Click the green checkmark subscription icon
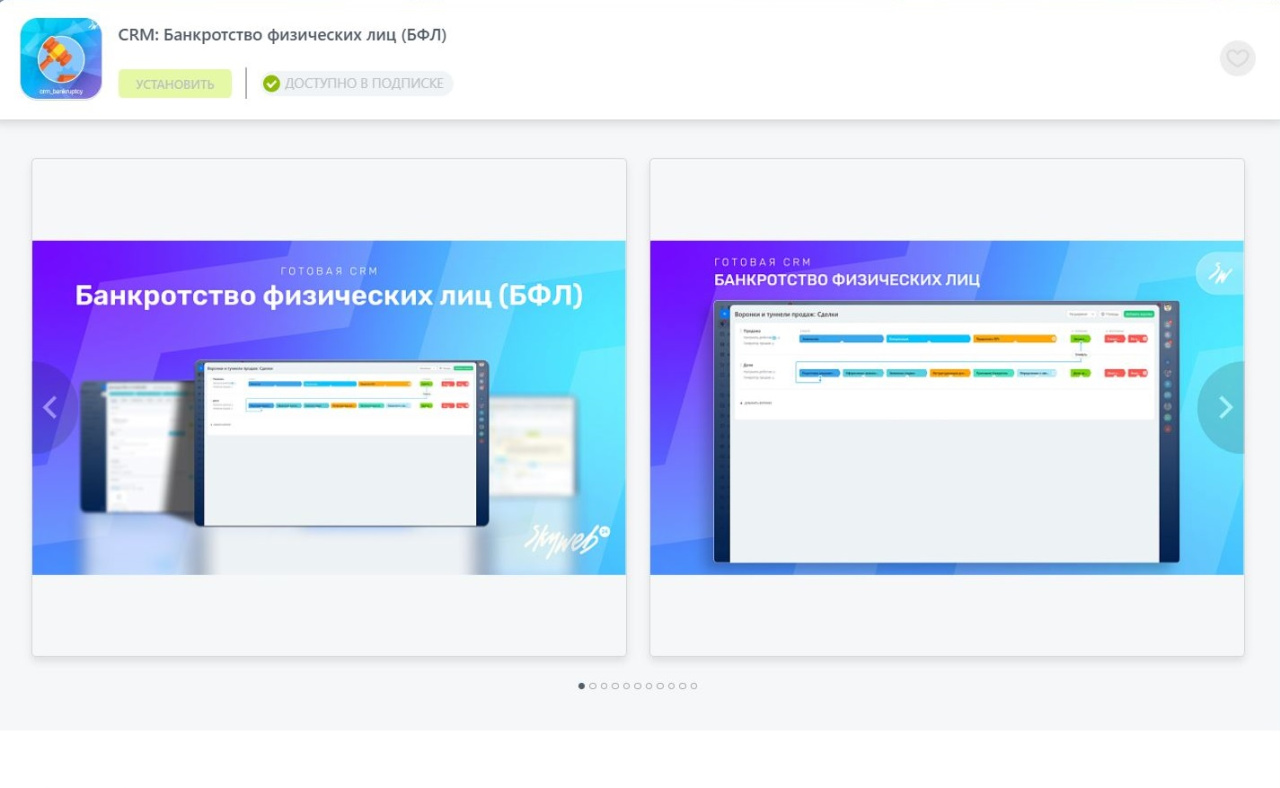This screenshot has width=1280, height=788. 271,84
